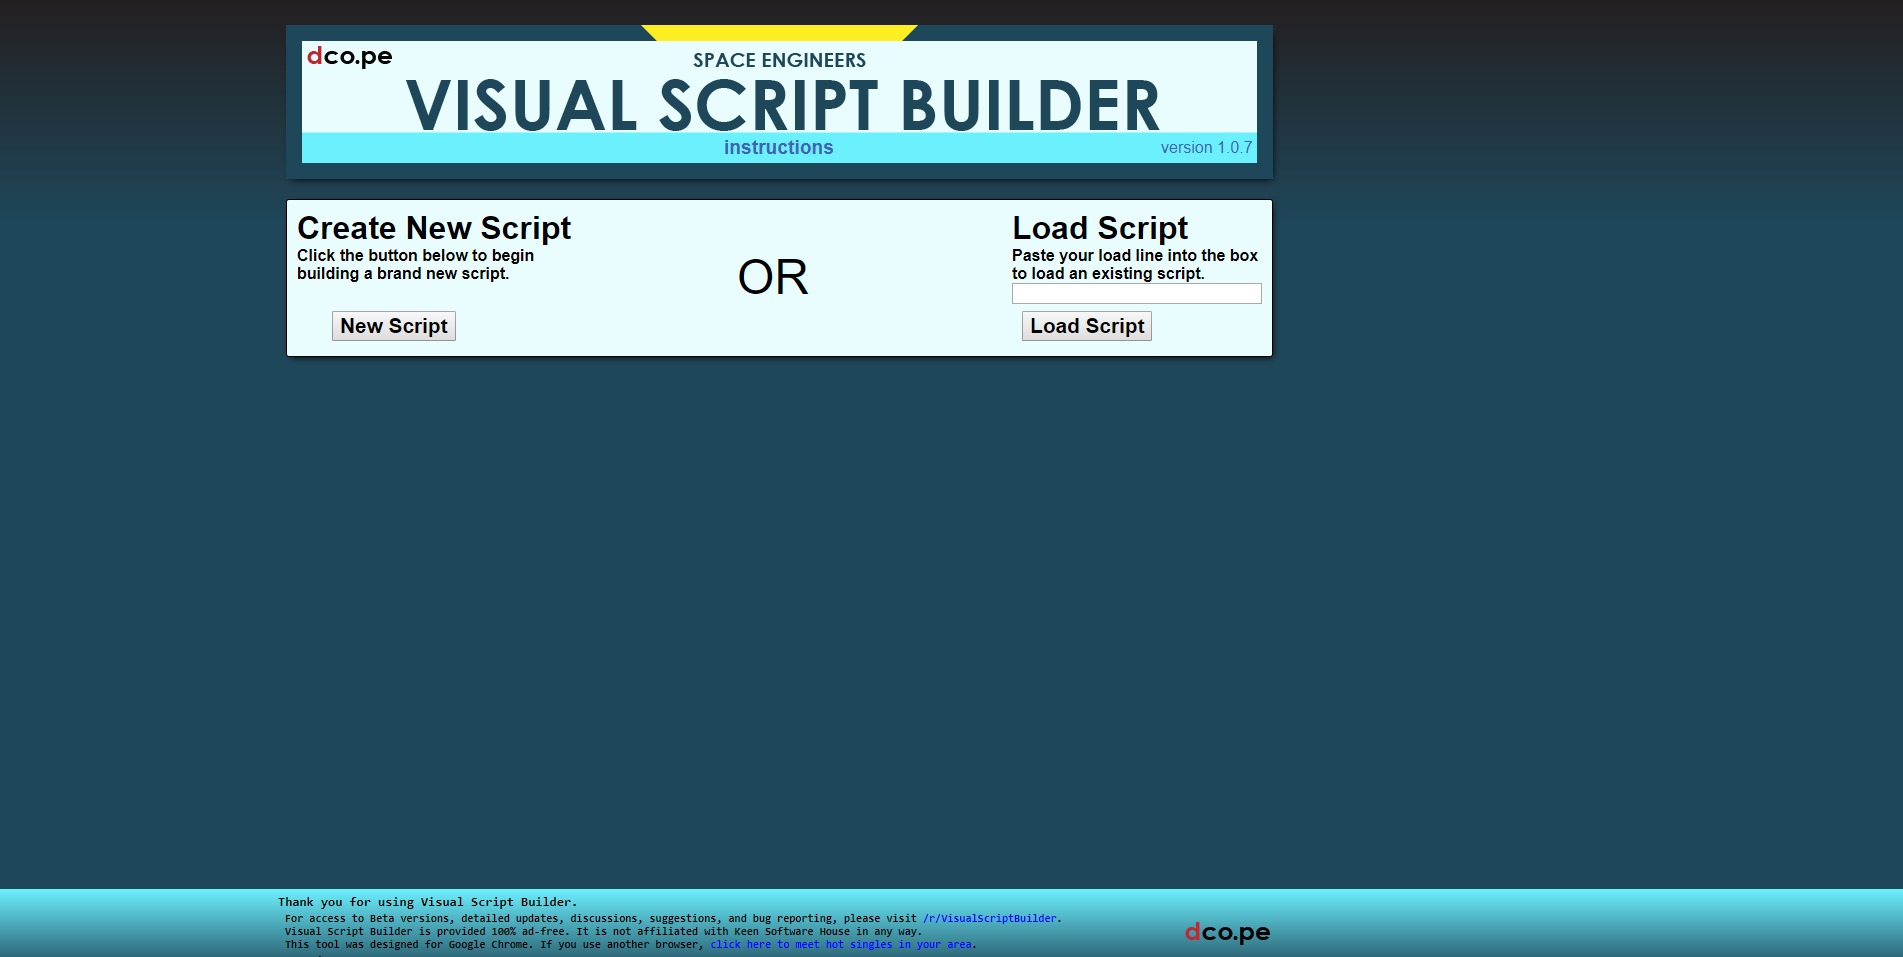This screenshot has width=1903, height=957.
Task: Open the instructions link
Action: [778, 148]
